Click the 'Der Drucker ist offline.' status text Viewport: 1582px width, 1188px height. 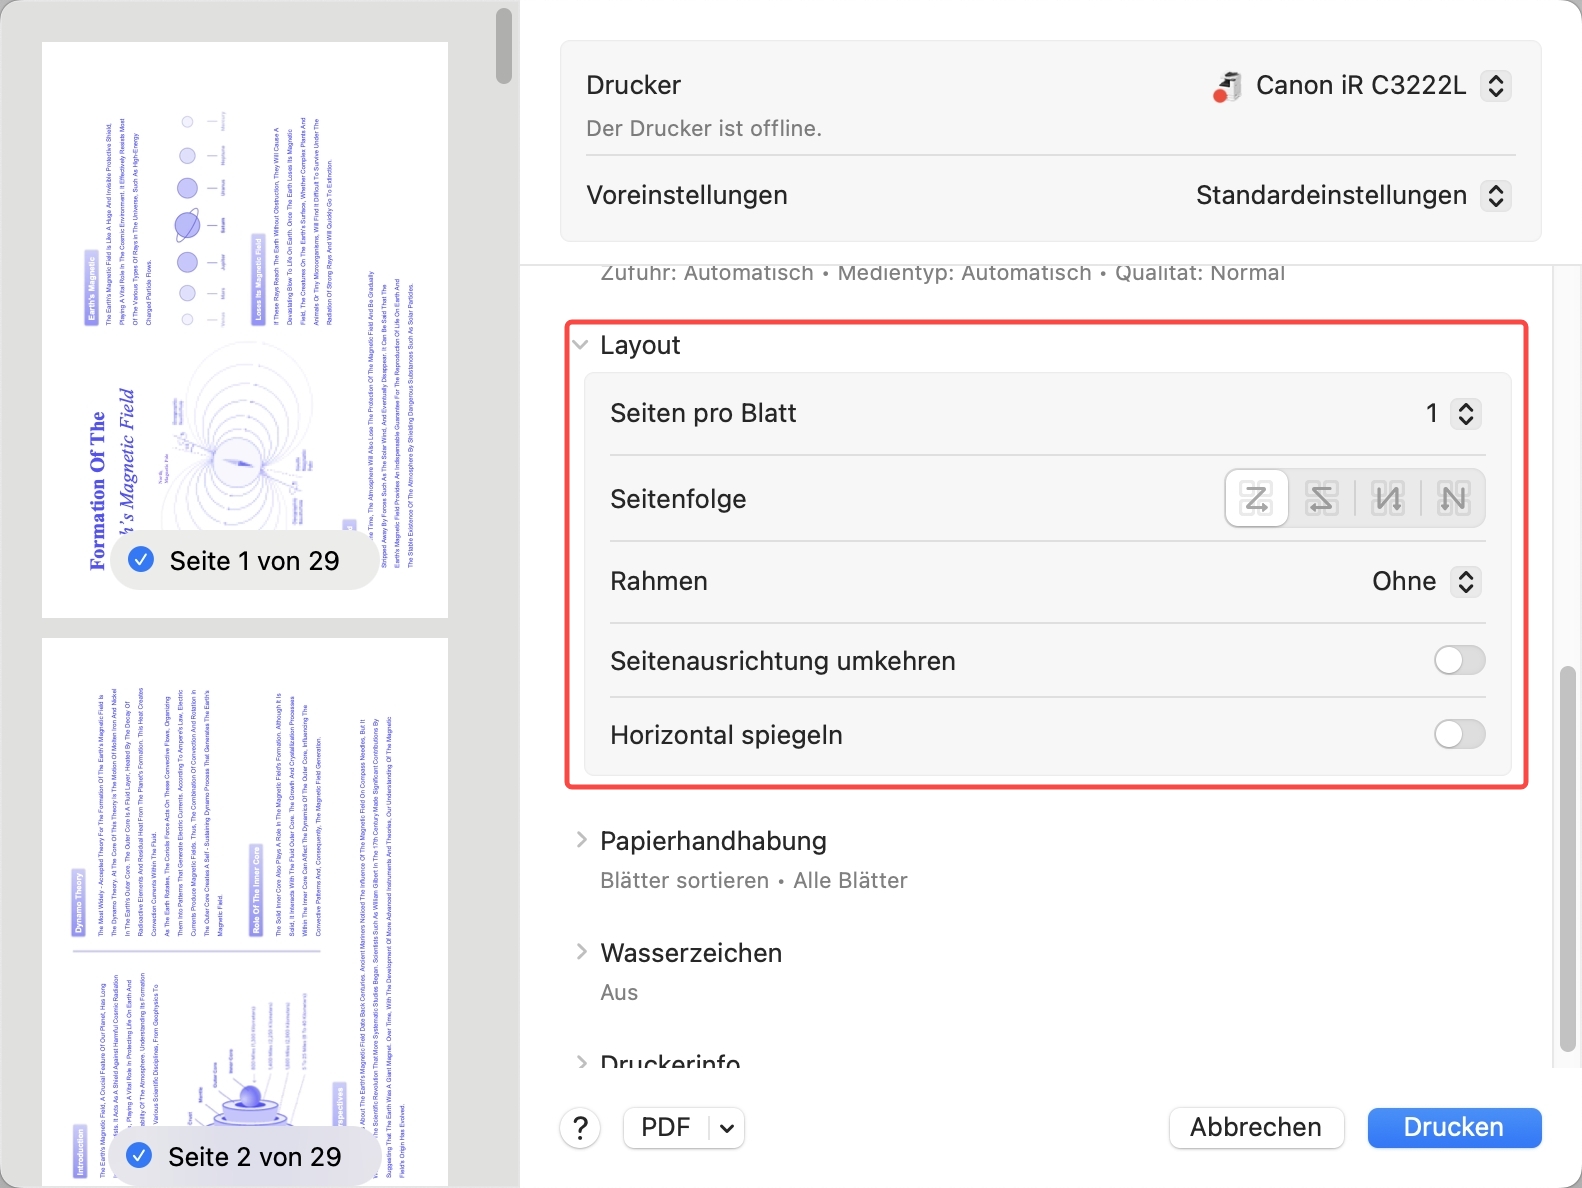point(704,128)
